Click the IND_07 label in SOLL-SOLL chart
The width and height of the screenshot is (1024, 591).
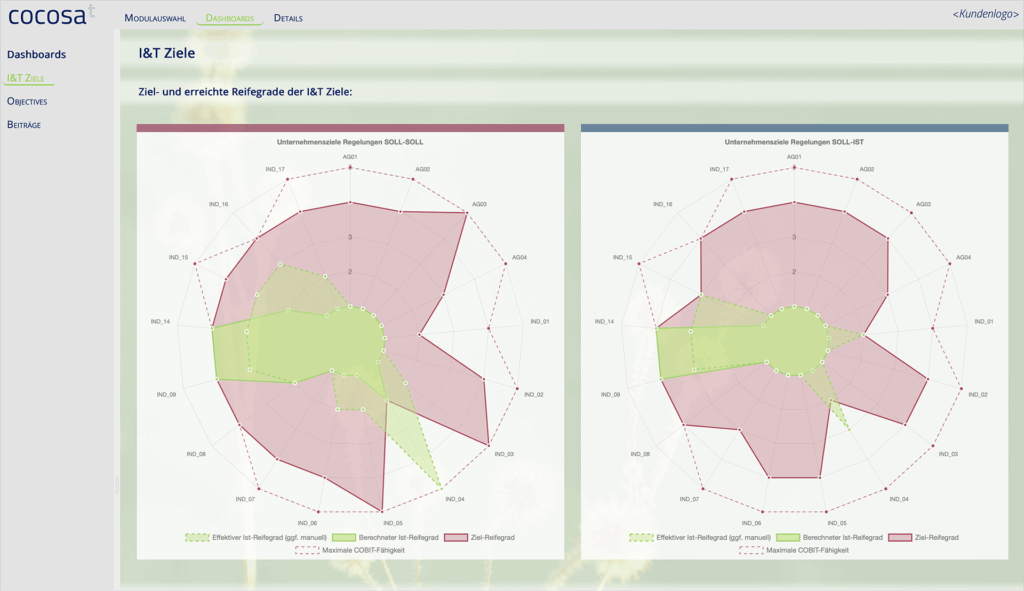click(x=245, y=499)
